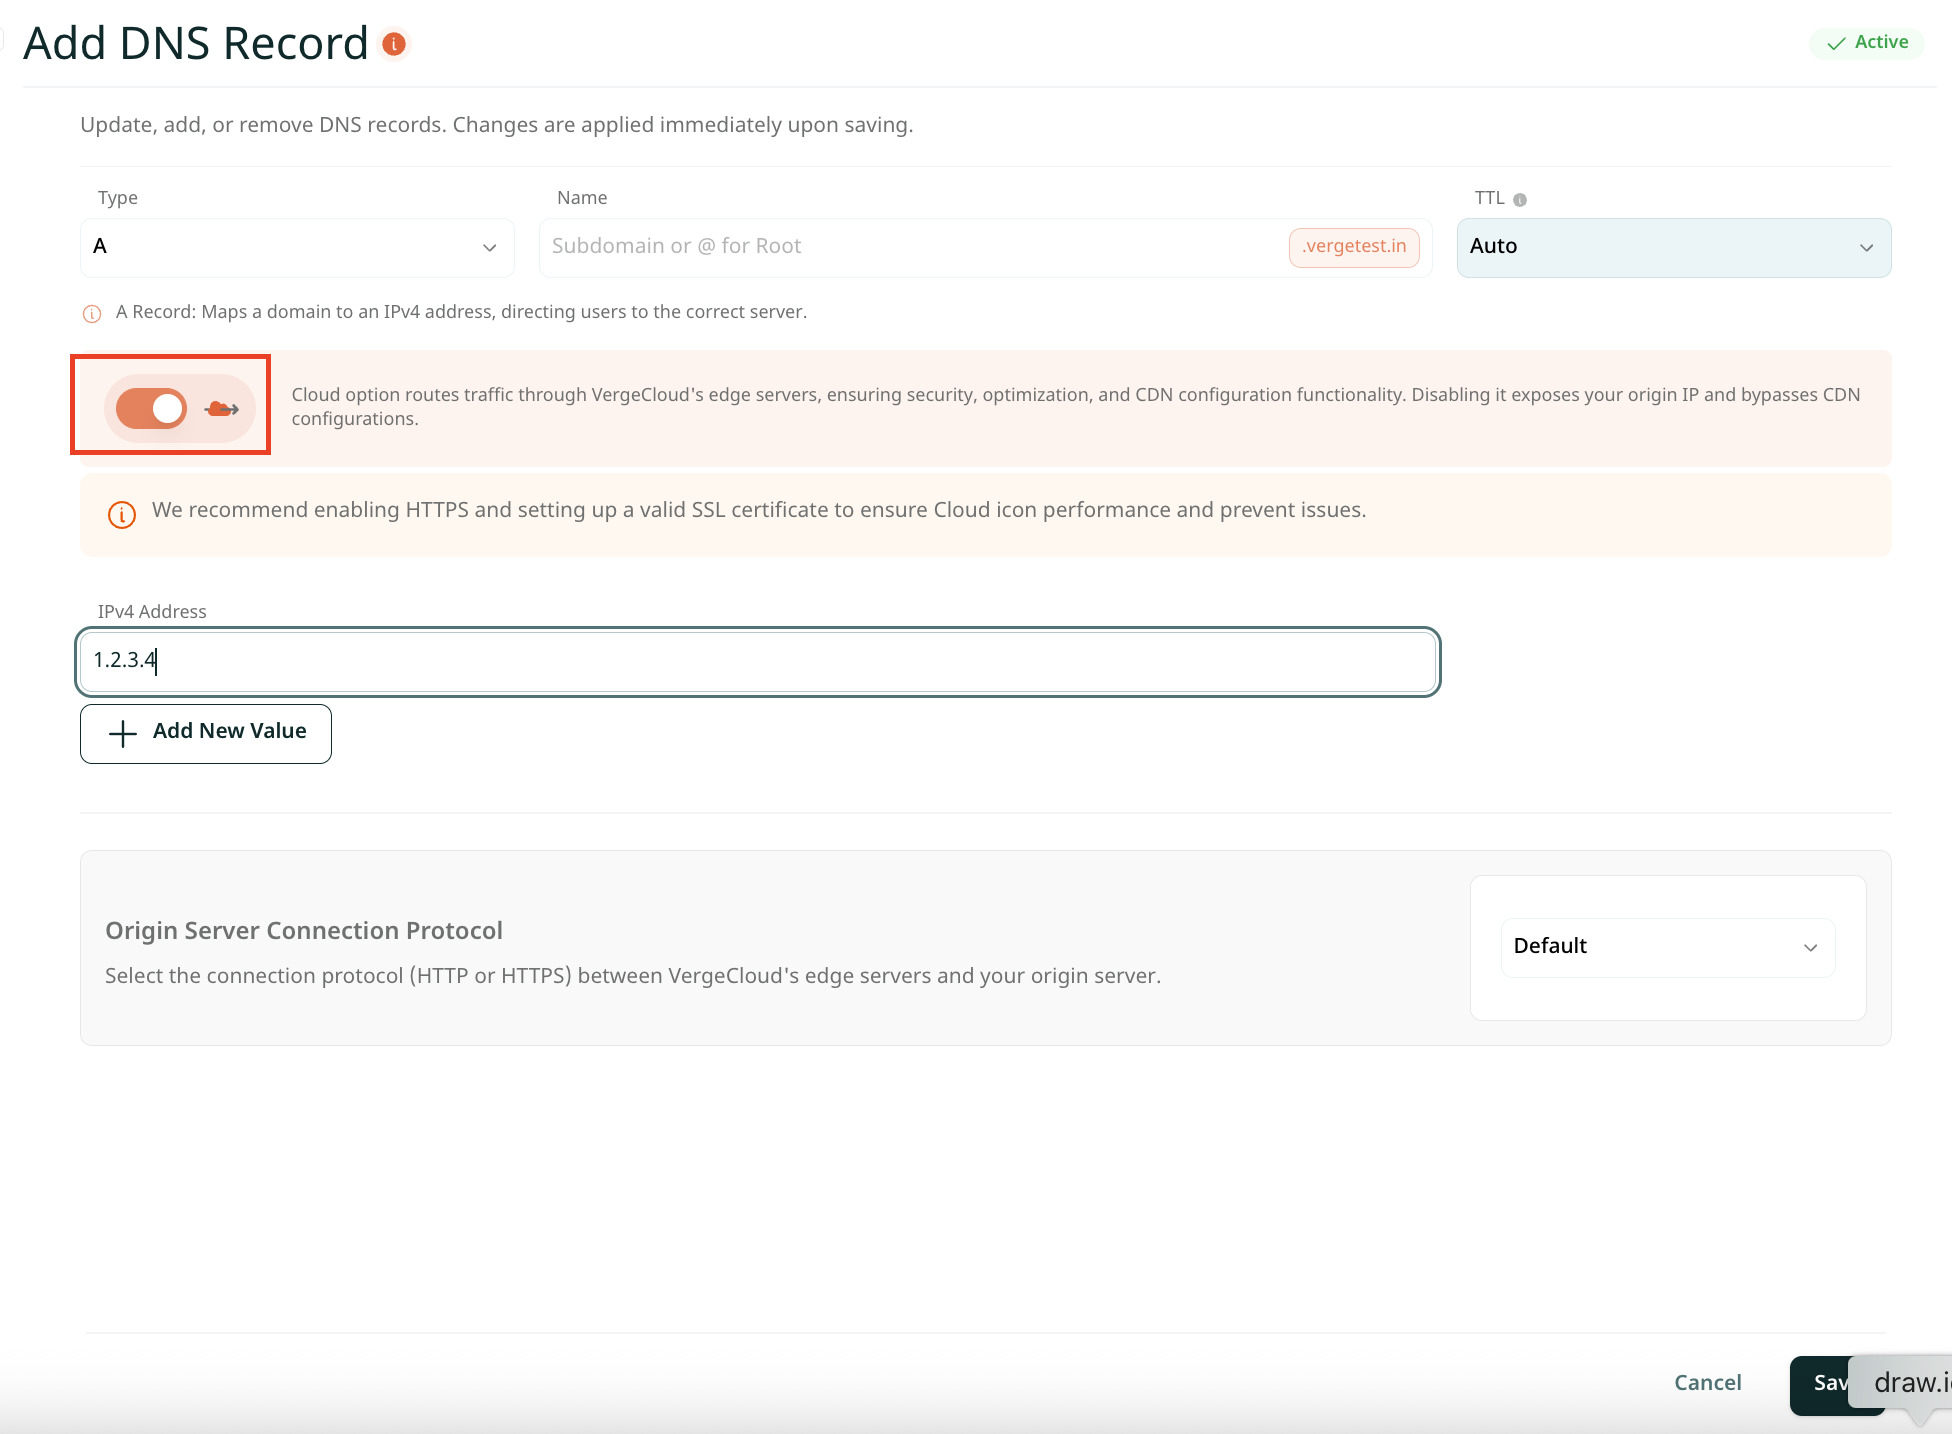Click the checkmark icon in the Active badge
Image resolution: width=1952 pixels, height=1434 pixels.
click(1836, 44)
